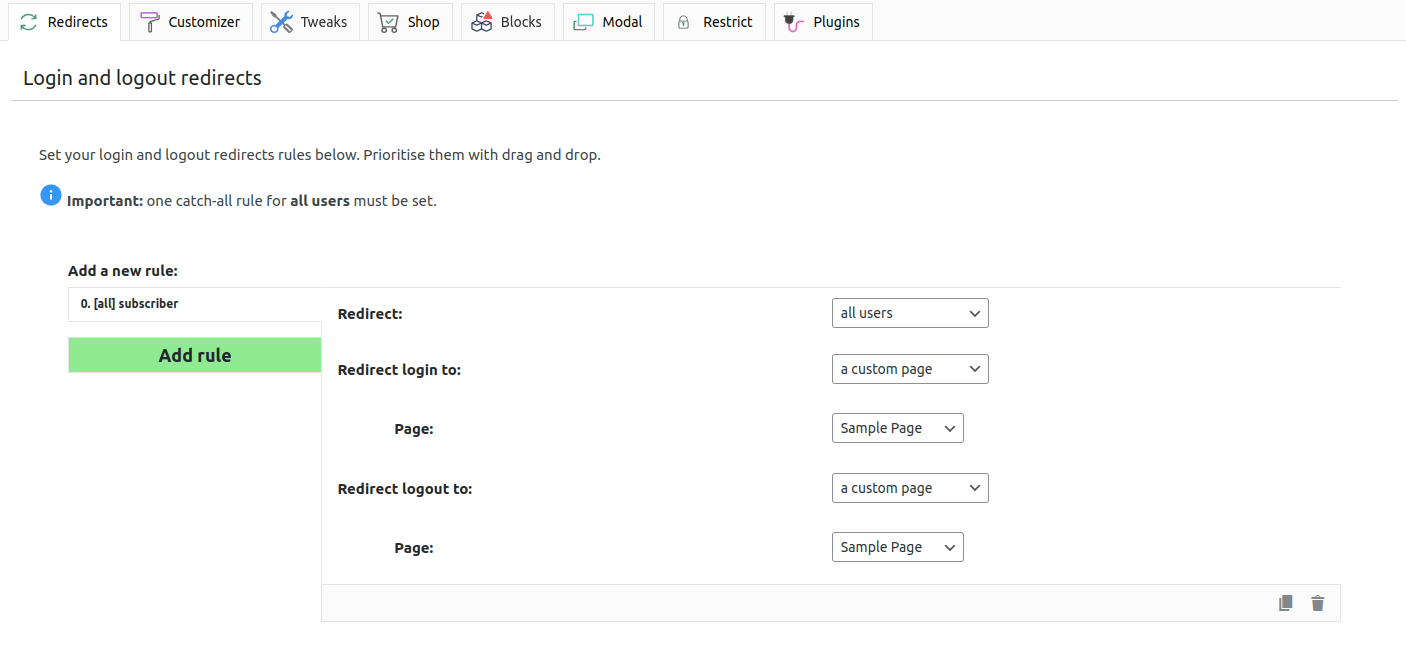Click the 'Redirect:' label

370,314
